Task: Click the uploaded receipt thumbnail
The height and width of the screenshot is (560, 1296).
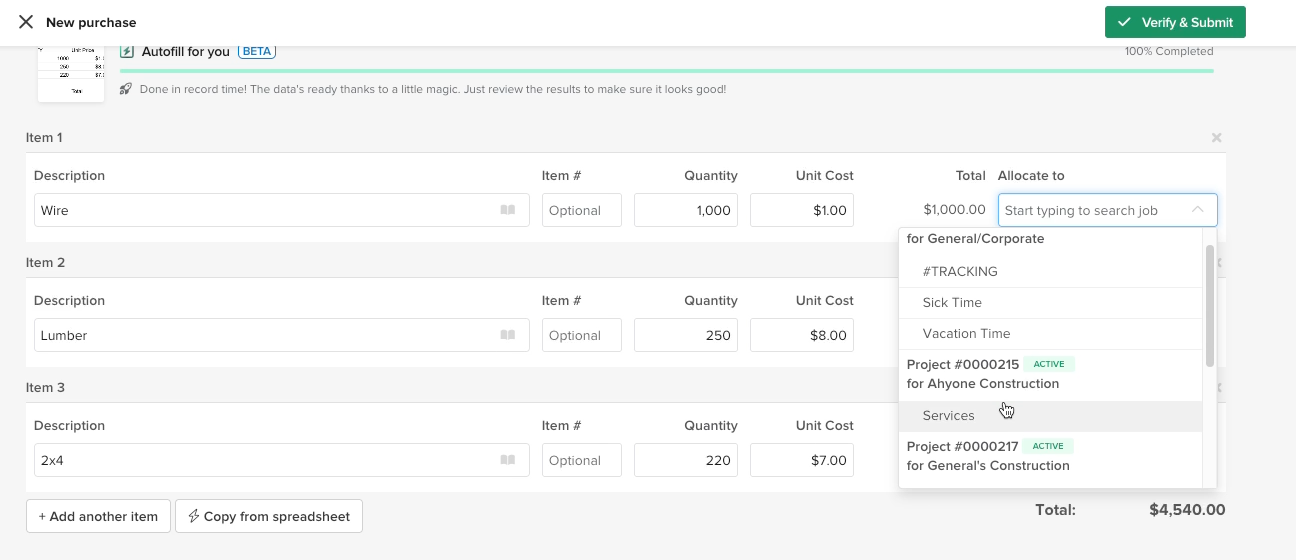Action: tap(71, 74)
